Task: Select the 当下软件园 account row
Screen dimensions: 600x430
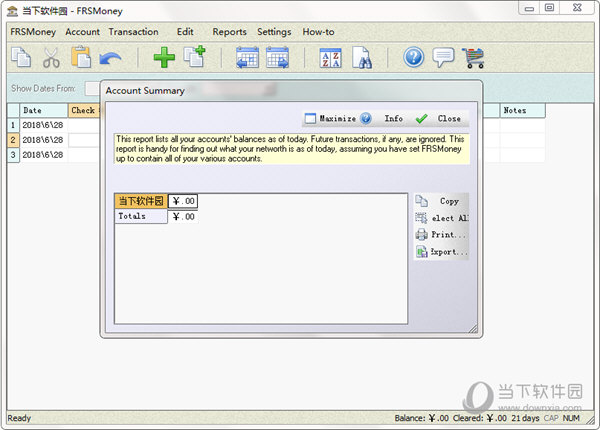Action: pyautogui.click(x=141, y=201)
